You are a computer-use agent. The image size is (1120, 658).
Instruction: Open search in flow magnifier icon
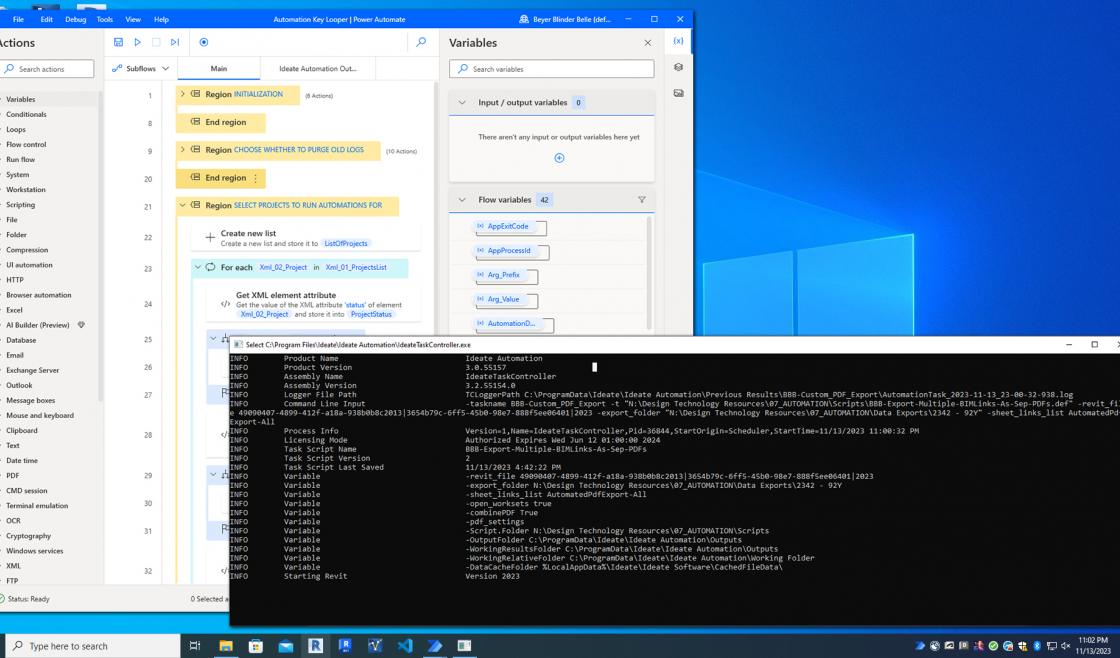[421, 42]
